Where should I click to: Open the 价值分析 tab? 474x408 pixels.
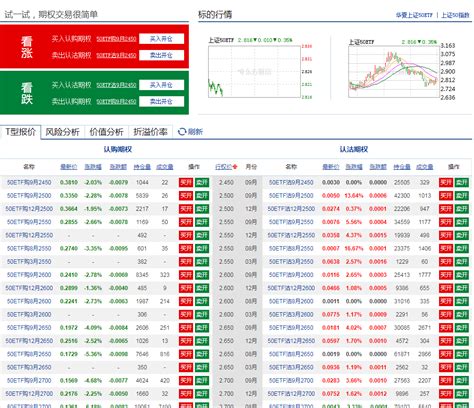[x=106, y=132]
